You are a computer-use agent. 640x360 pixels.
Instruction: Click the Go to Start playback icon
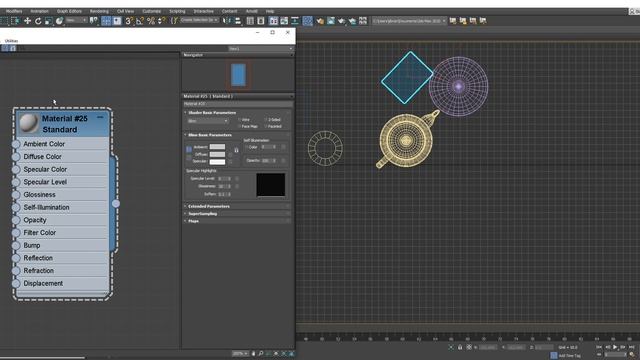(x=599, y=347)
